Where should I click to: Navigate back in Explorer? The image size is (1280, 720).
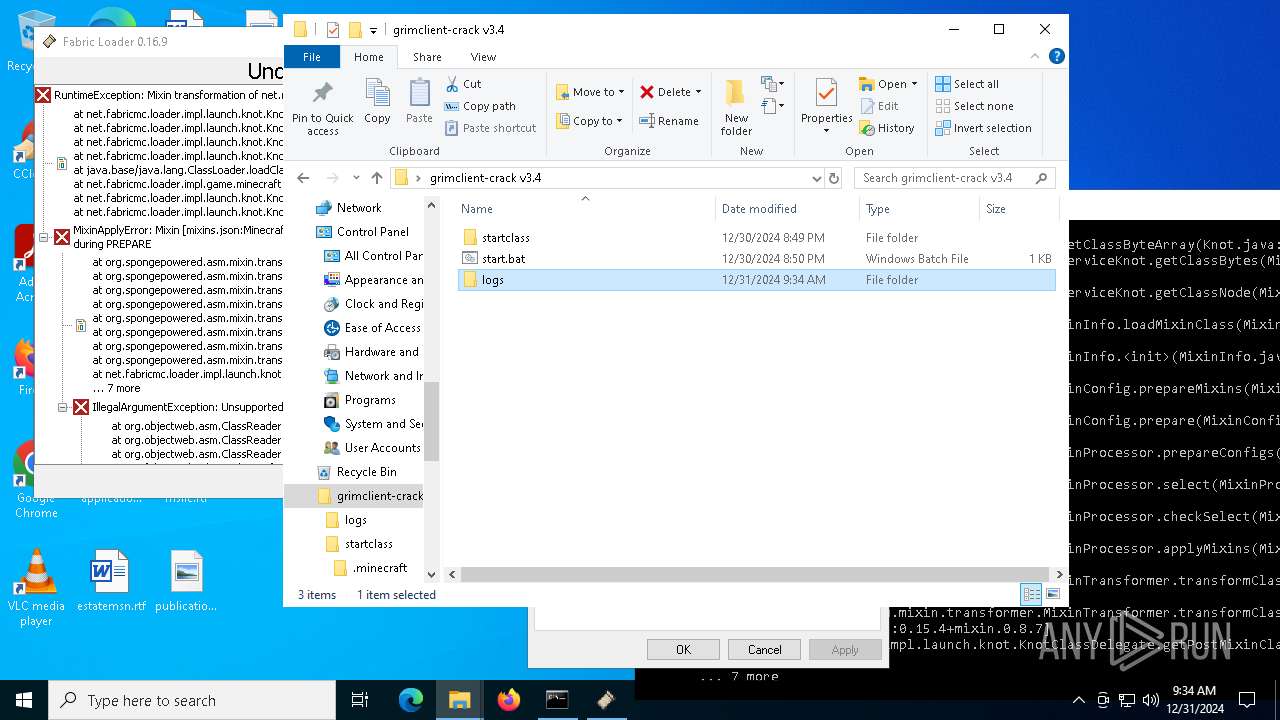tap(303, 178)
